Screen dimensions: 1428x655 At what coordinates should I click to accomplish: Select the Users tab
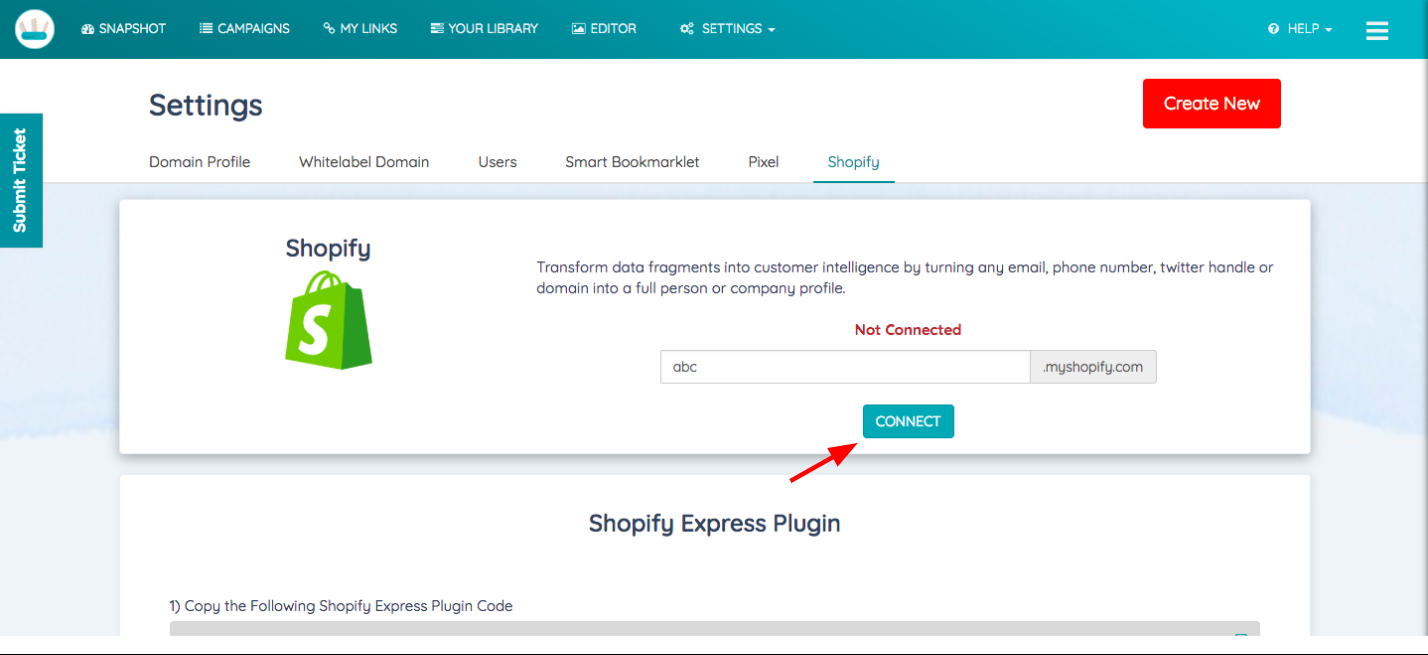497,162
